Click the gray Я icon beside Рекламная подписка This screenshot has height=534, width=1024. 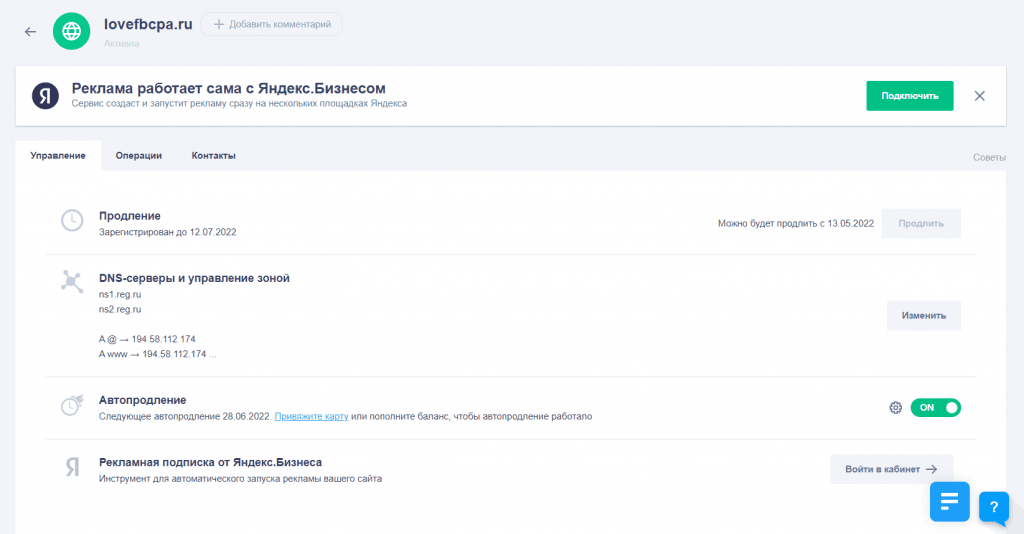pyautogui.click(x=72, y=467)
